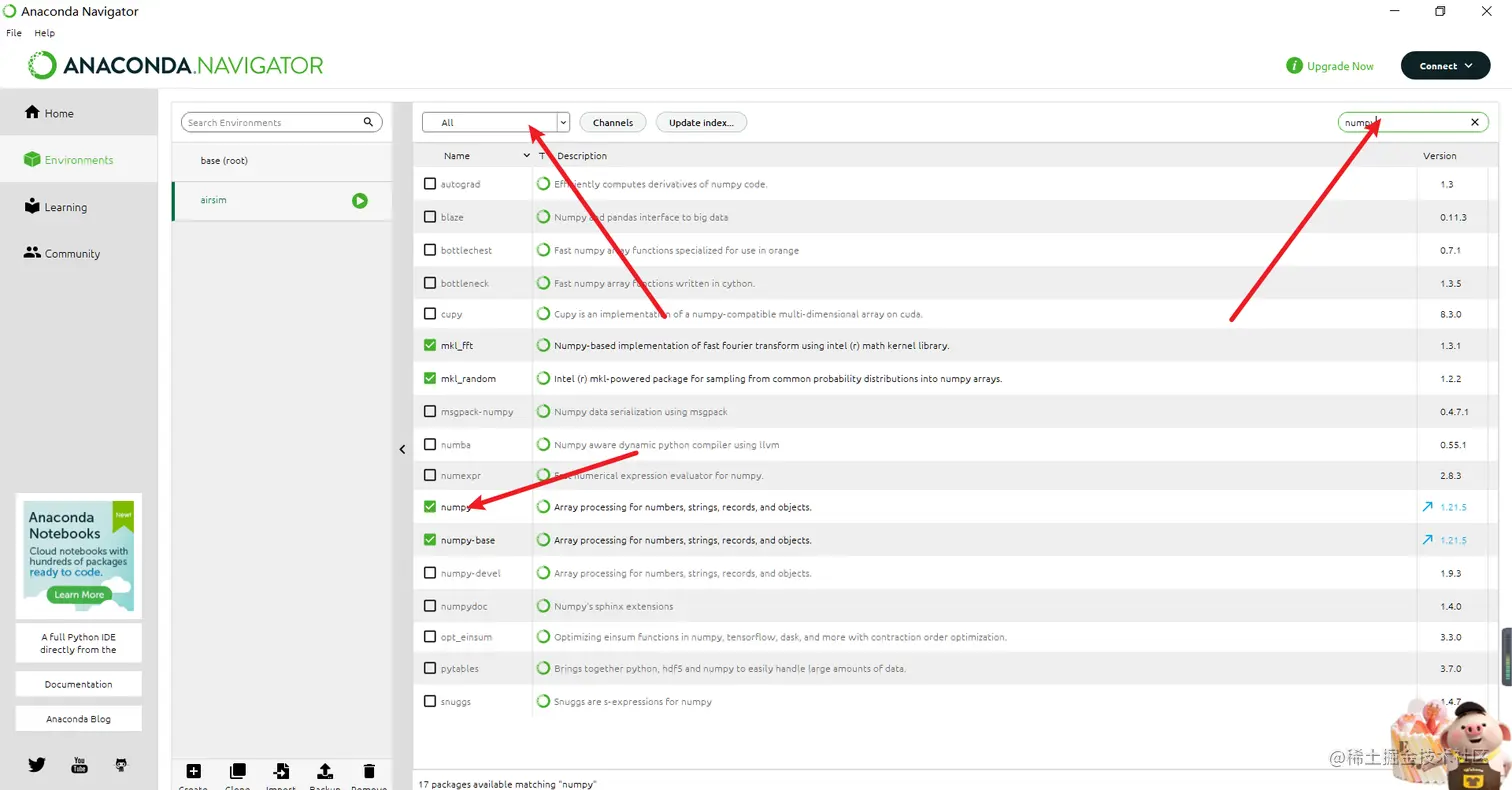Click the Remove environment trash icon
This screenshot has height=790, width=1512.
tap(369, 771)
